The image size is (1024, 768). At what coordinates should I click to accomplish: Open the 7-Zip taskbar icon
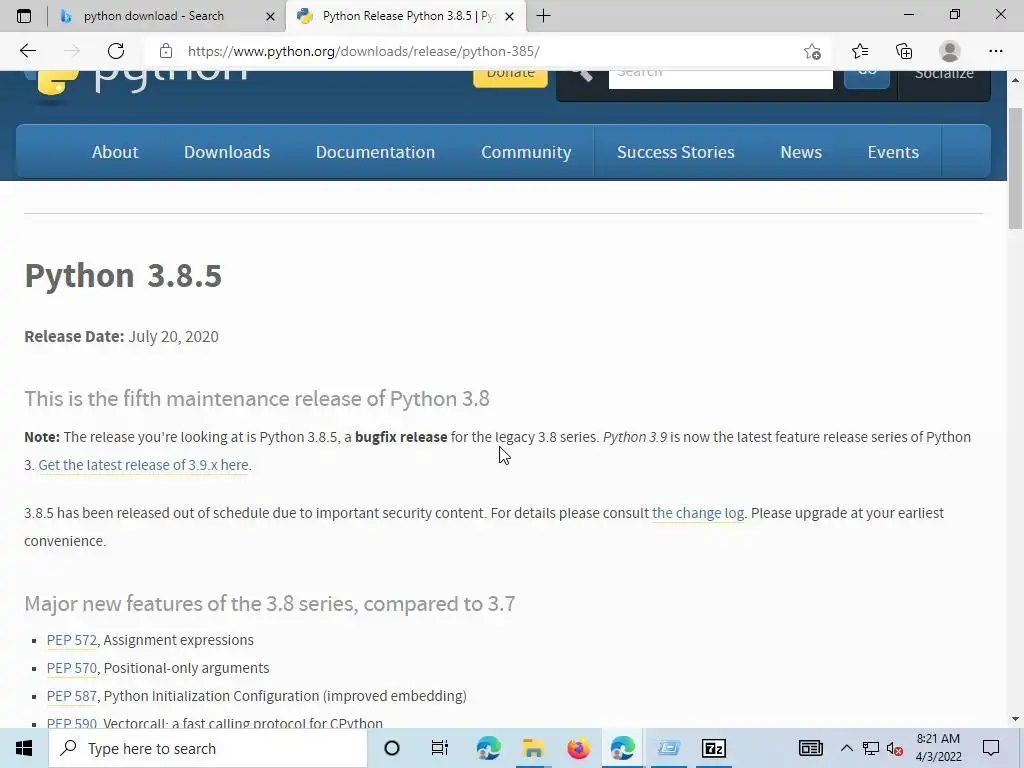[713, 748]
